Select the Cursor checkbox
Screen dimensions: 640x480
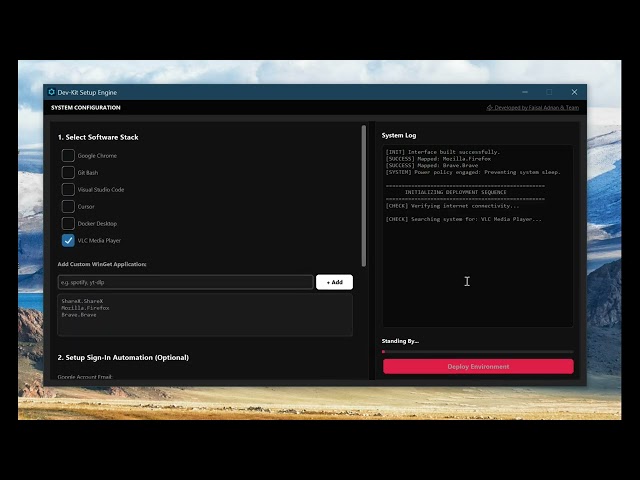68,207
